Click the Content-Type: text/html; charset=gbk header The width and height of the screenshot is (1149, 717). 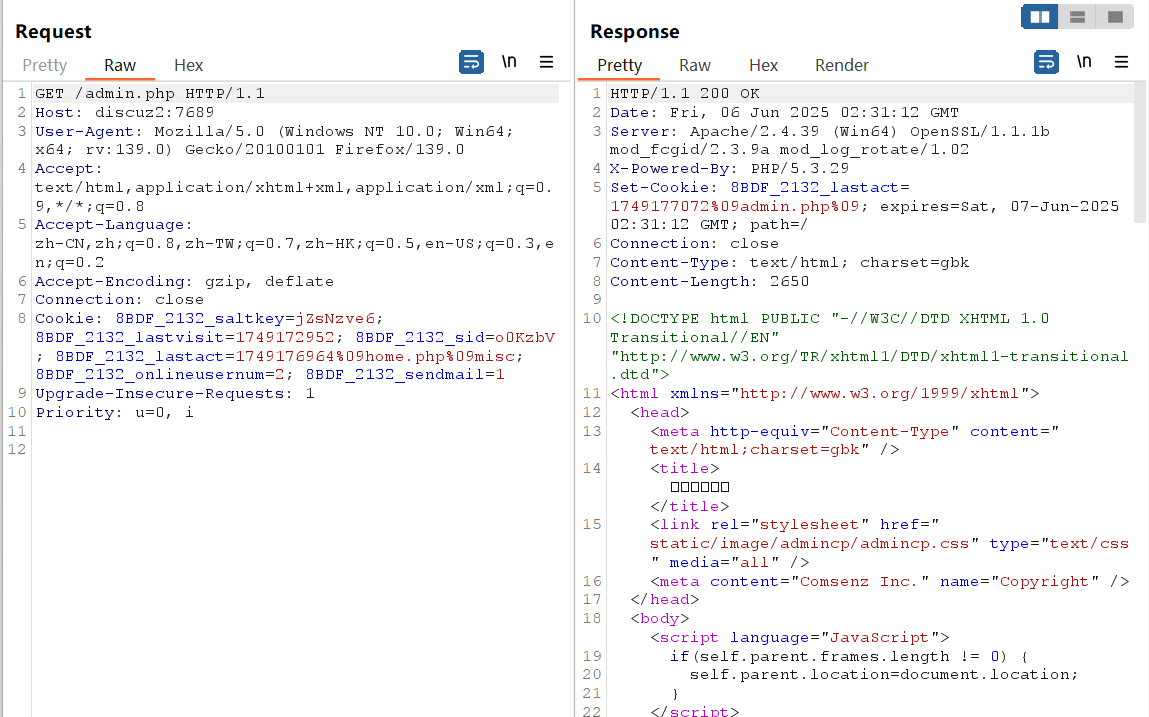pyautogui.click(x=790, y=262)
